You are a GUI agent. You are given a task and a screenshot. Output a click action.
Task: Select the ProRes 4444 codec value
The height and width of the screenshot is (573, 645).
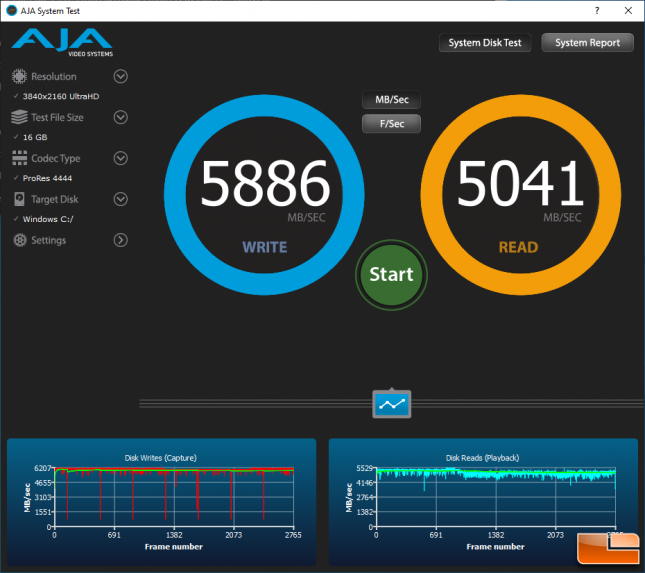tap(47, 178)
